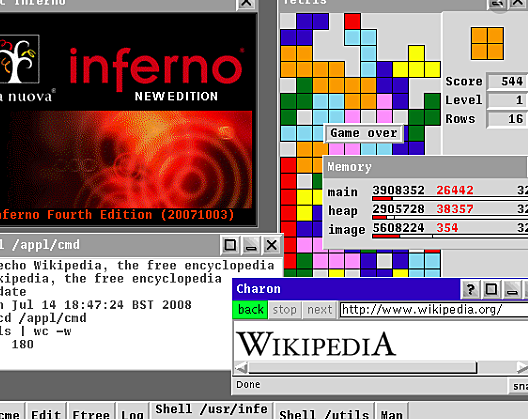Minimize the Charon browser window

(512, 289)
